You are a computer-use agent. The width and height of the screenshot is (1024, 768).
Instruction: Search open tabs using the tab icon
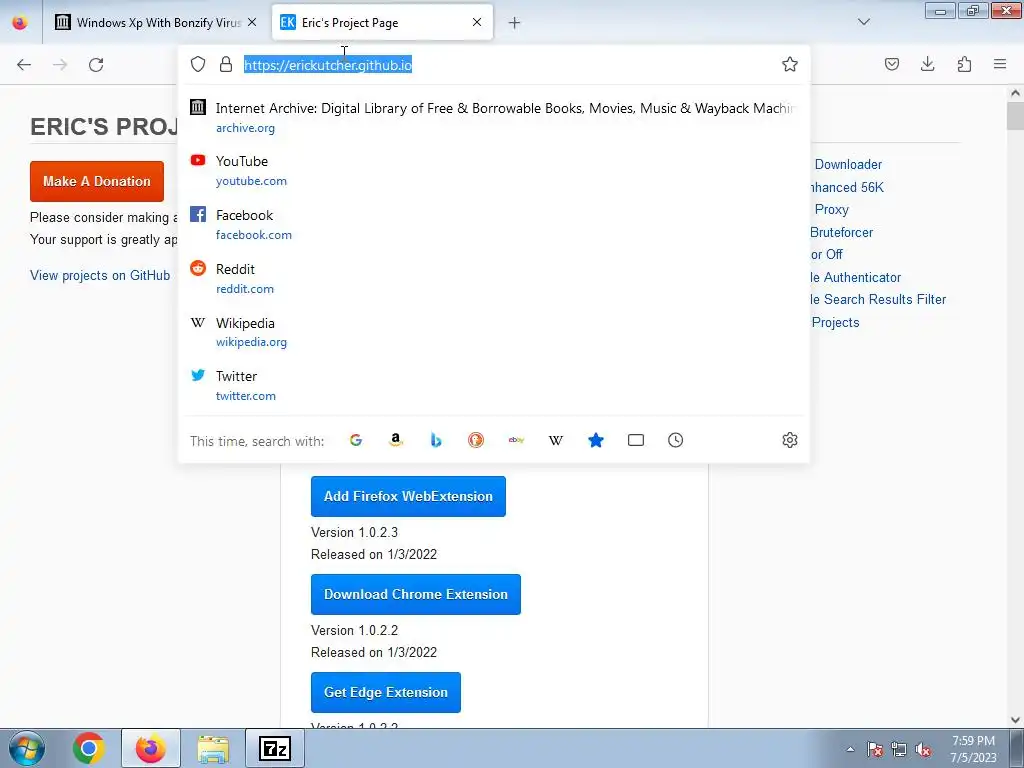point(635,440)
